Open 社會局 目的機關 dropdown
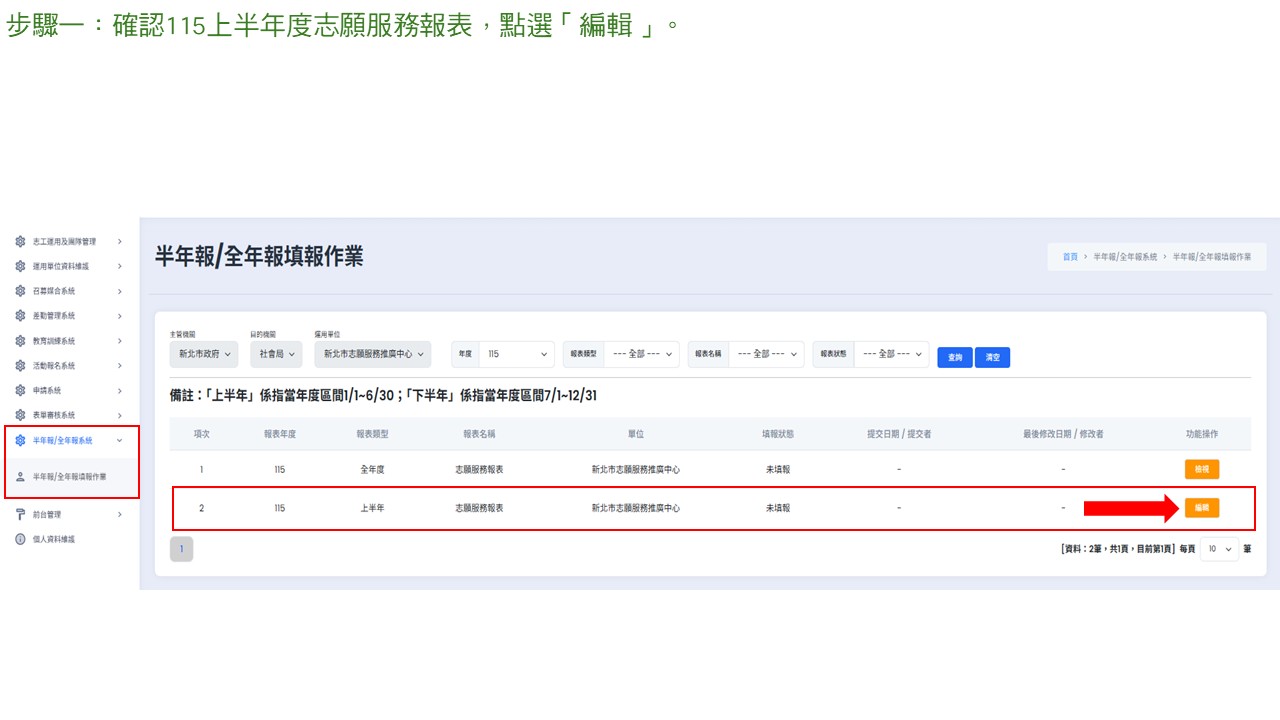The height and width of the screenshot is (720, 1280). [275, 354]
